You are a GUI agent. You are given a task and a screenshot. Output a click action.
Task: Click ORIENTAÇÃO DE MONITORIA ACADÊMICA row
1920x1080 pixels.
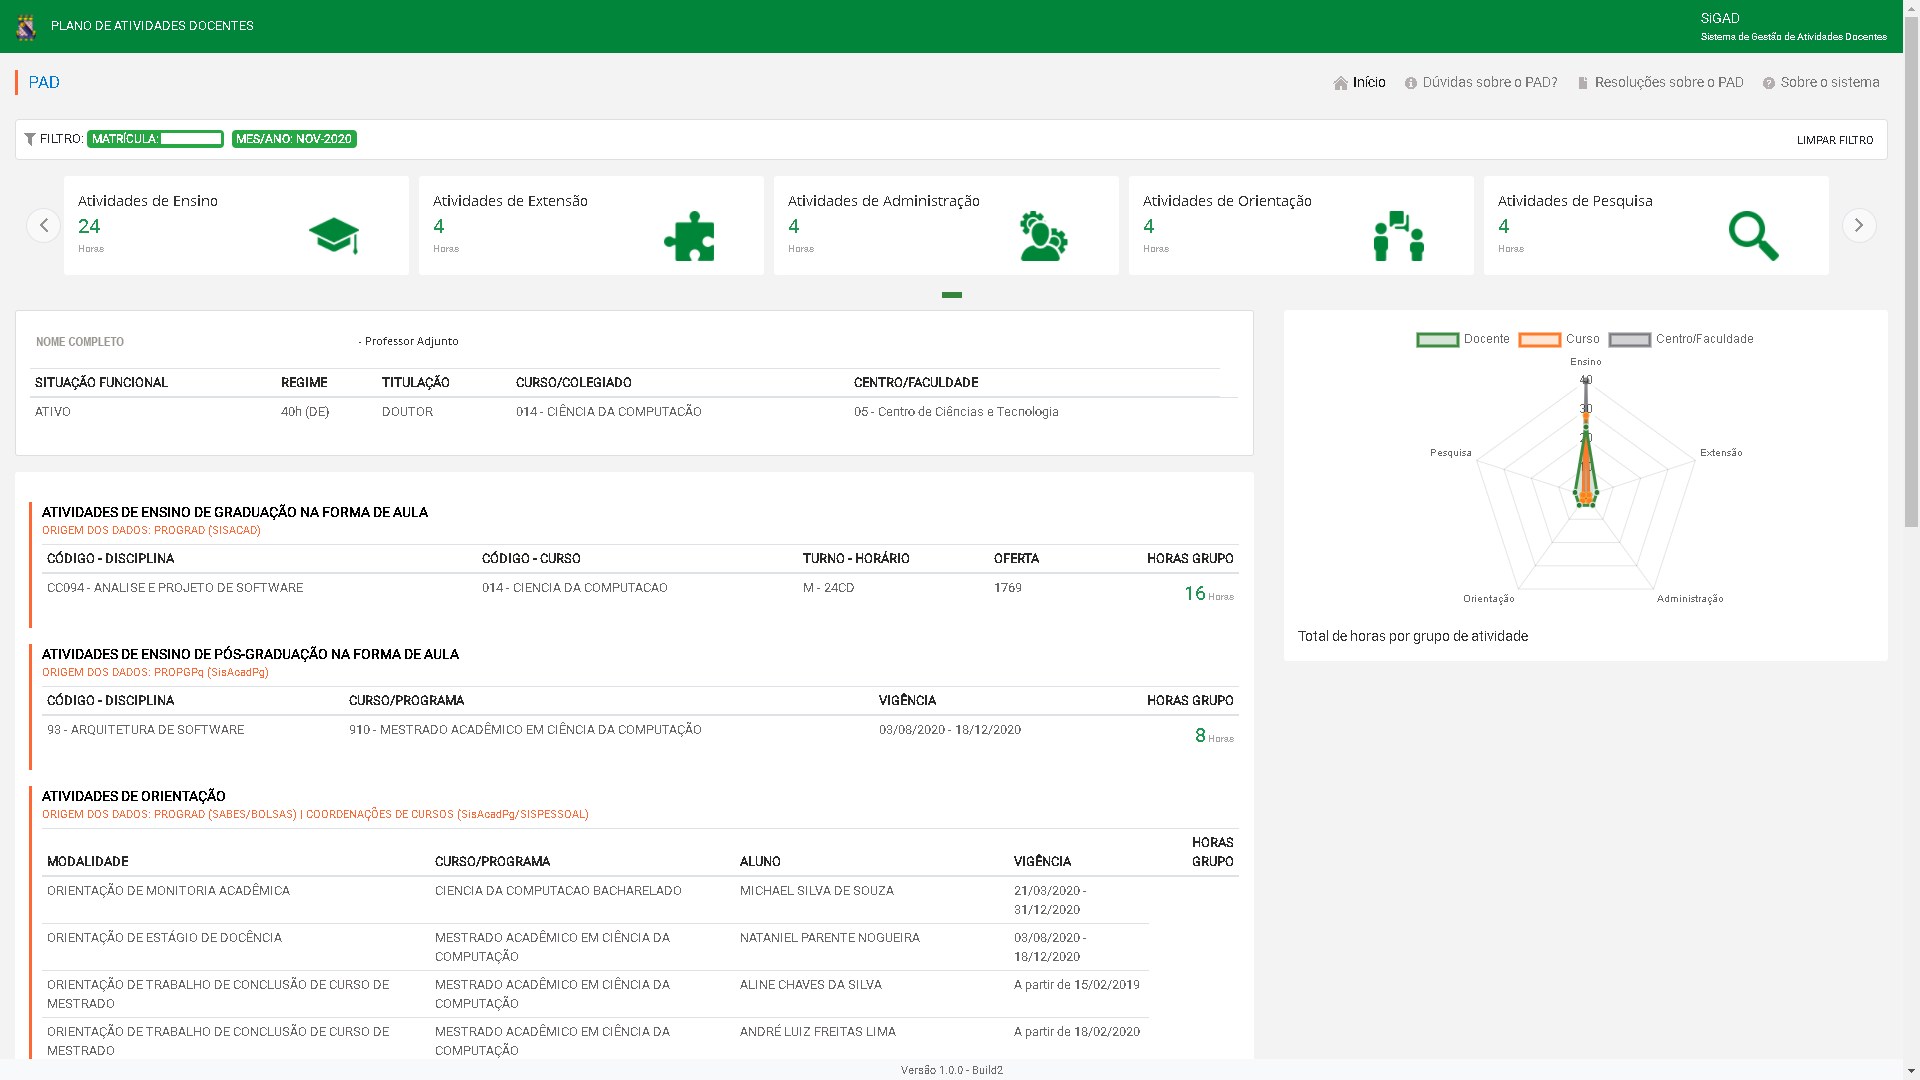[x=168, y=891]
